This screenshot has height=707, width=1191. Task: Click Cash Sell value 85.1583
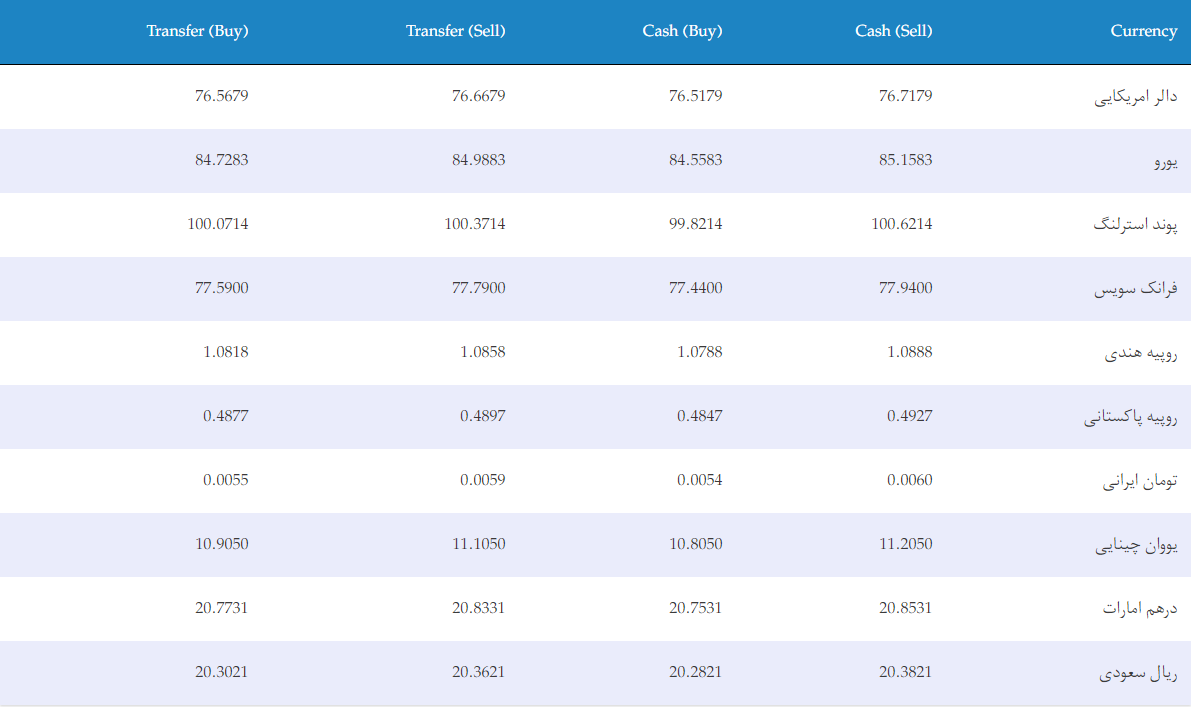click(905, 159)
